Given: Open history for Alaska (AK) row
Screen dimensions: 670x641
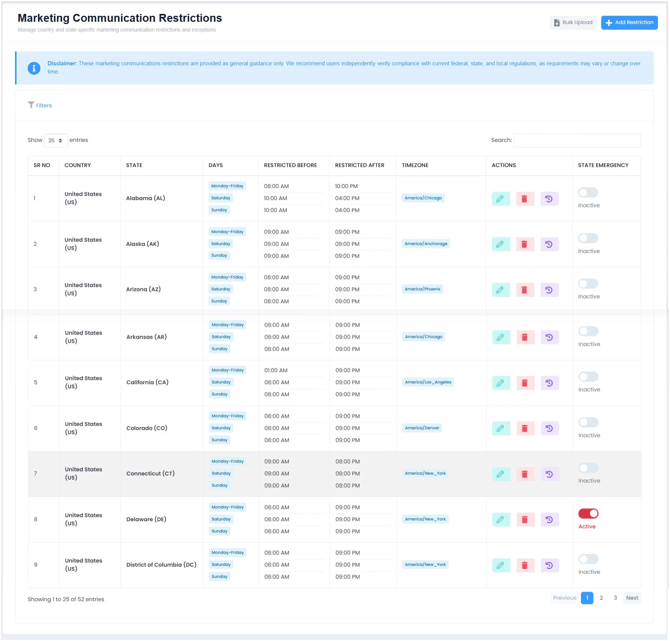Looking at the screenshot, I should pyautogui.click(x=549, y=244).
